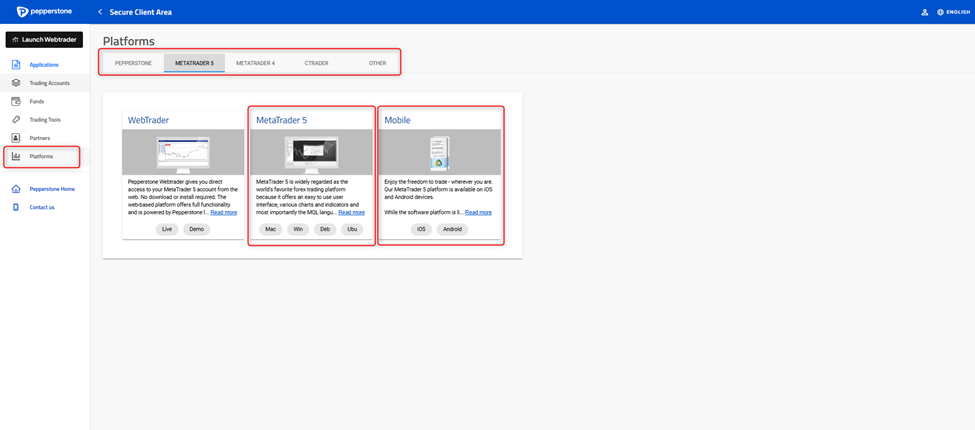Switch to the MetaTrader 4 tab
Viewport: 975px width, 430px height.
point(255,63)
